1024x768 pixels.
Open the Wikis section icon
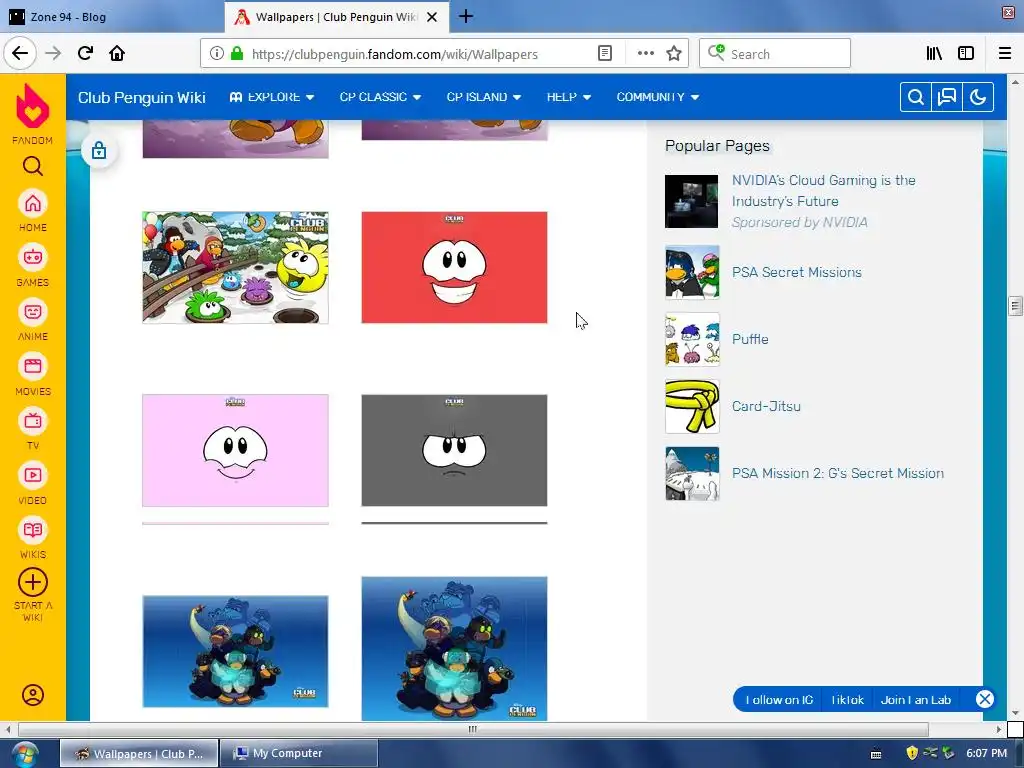[x=33, y=530]
